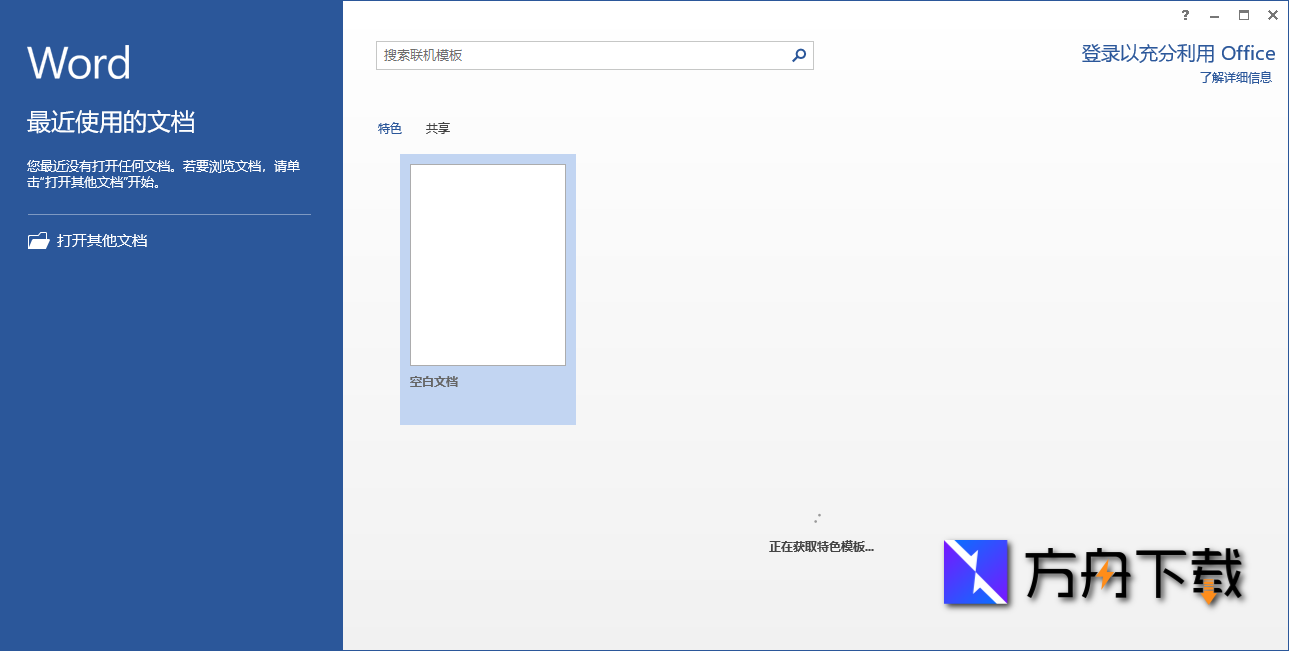Switch to the 共享 tab
This screenshot has height=651, width=1289.
pos(437,128)
